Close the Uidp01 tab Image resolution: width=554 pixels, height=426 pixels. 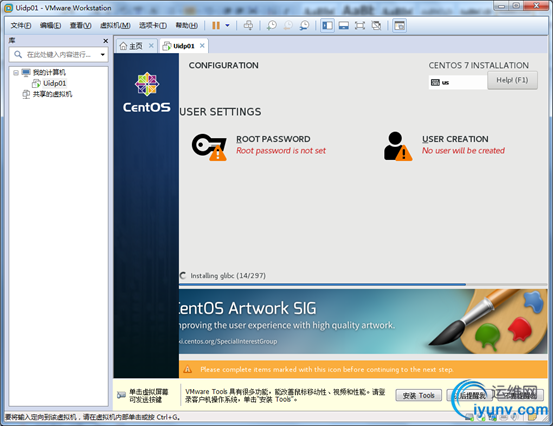pyautogui.click(x=202, y=46)
